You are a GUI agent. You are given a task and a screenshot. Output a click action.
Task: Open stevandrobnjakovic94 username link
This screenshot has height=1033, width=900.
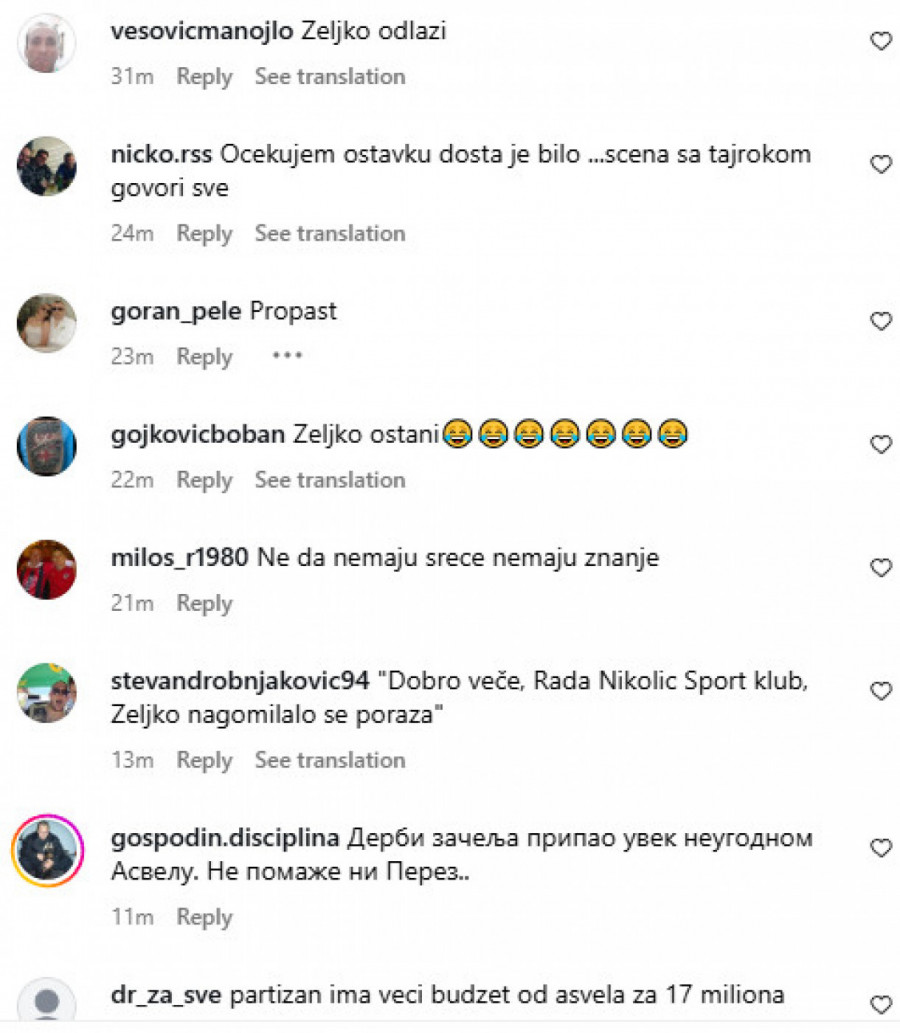click(x=240, y=681)
